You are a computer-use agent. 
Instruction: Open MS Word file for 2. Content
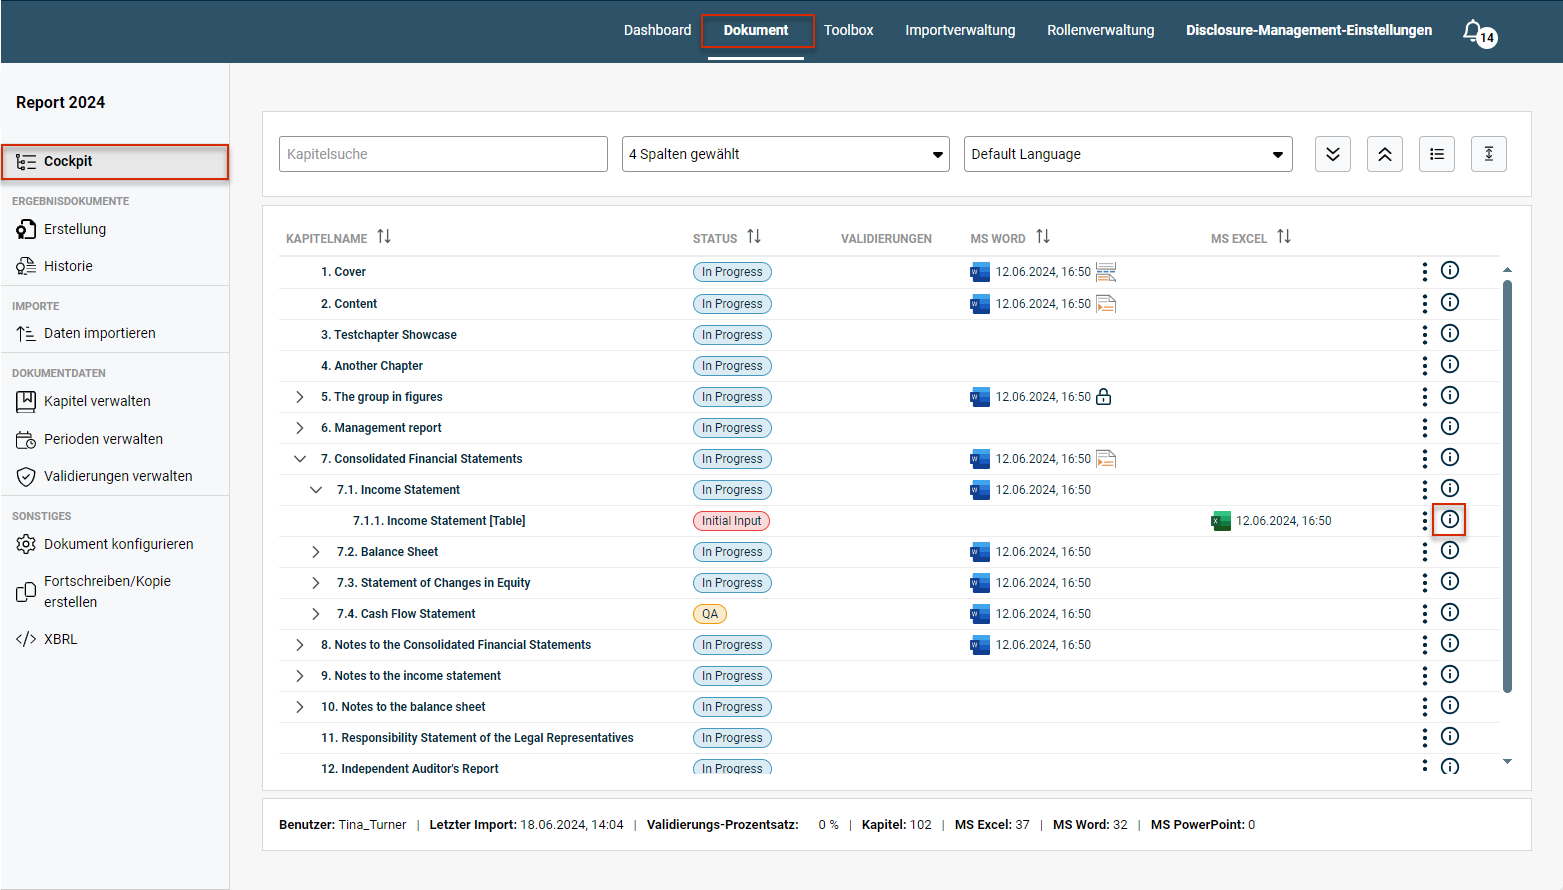[x=980, y=304]
